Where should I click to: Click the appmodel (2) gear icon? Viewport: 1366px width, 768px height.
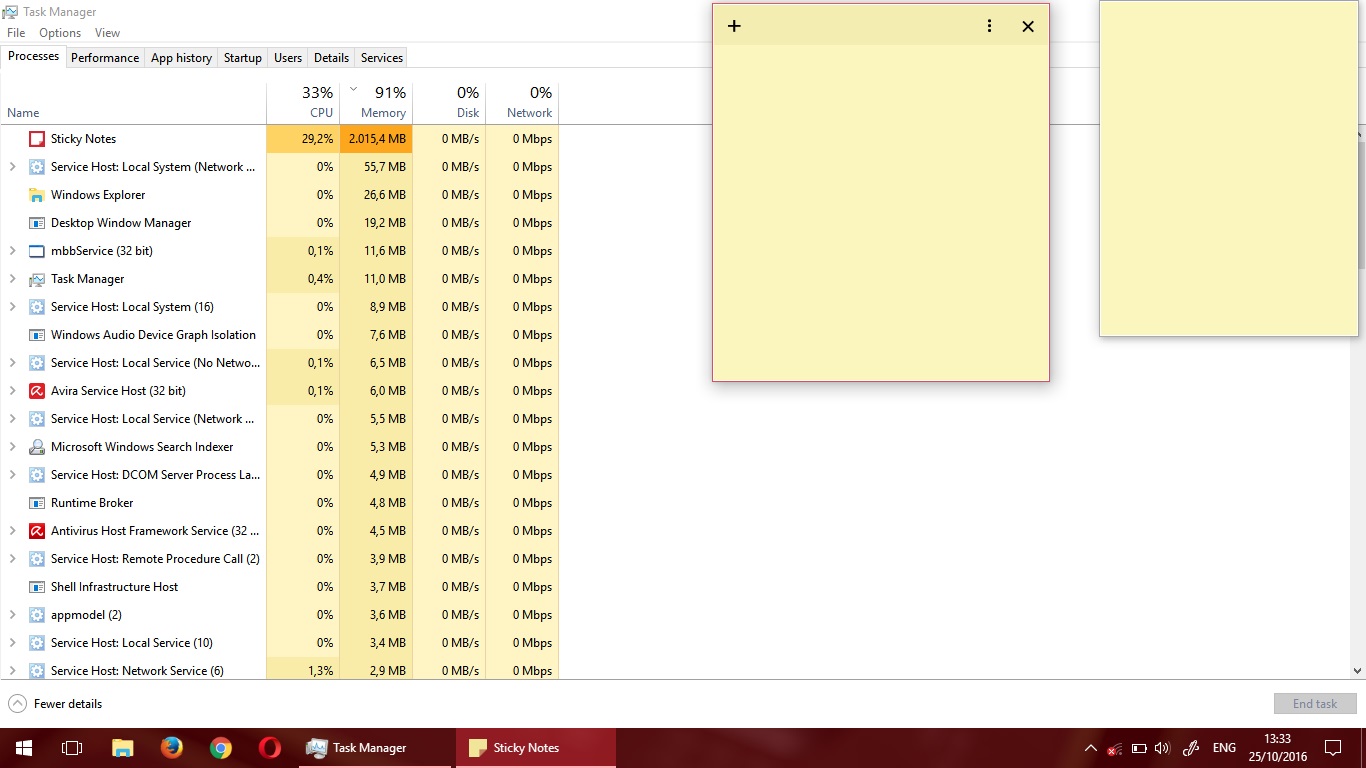click(37, 615)
